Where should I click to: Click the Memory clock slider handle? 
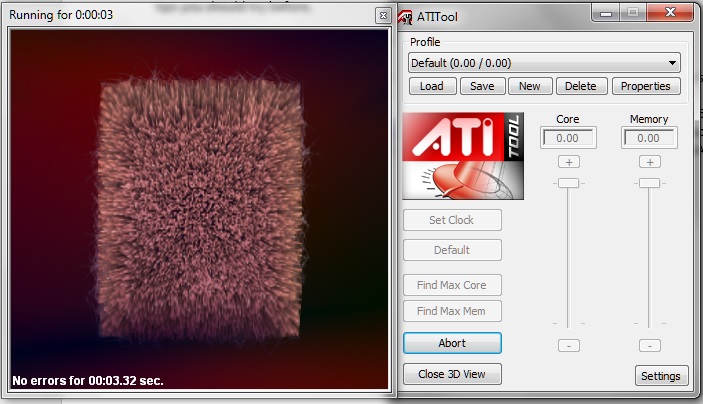point(649,183)
